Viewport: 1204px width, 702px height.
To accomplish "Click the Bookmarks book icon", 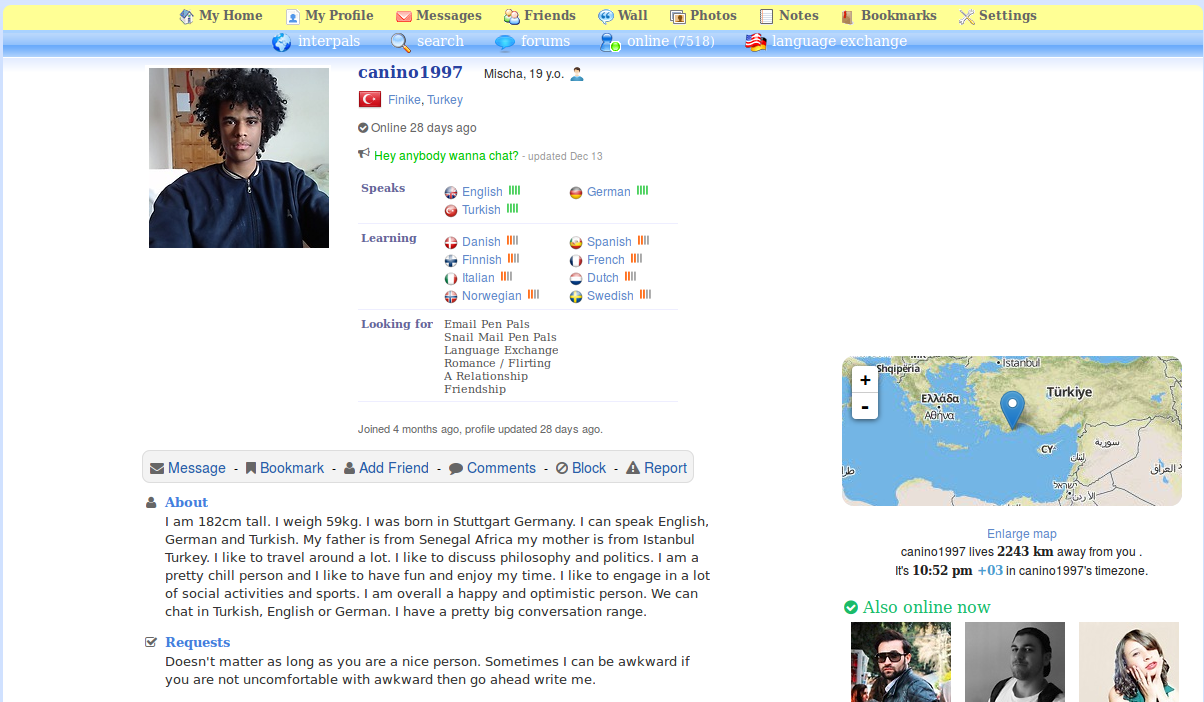I will [x=848, y=16].
